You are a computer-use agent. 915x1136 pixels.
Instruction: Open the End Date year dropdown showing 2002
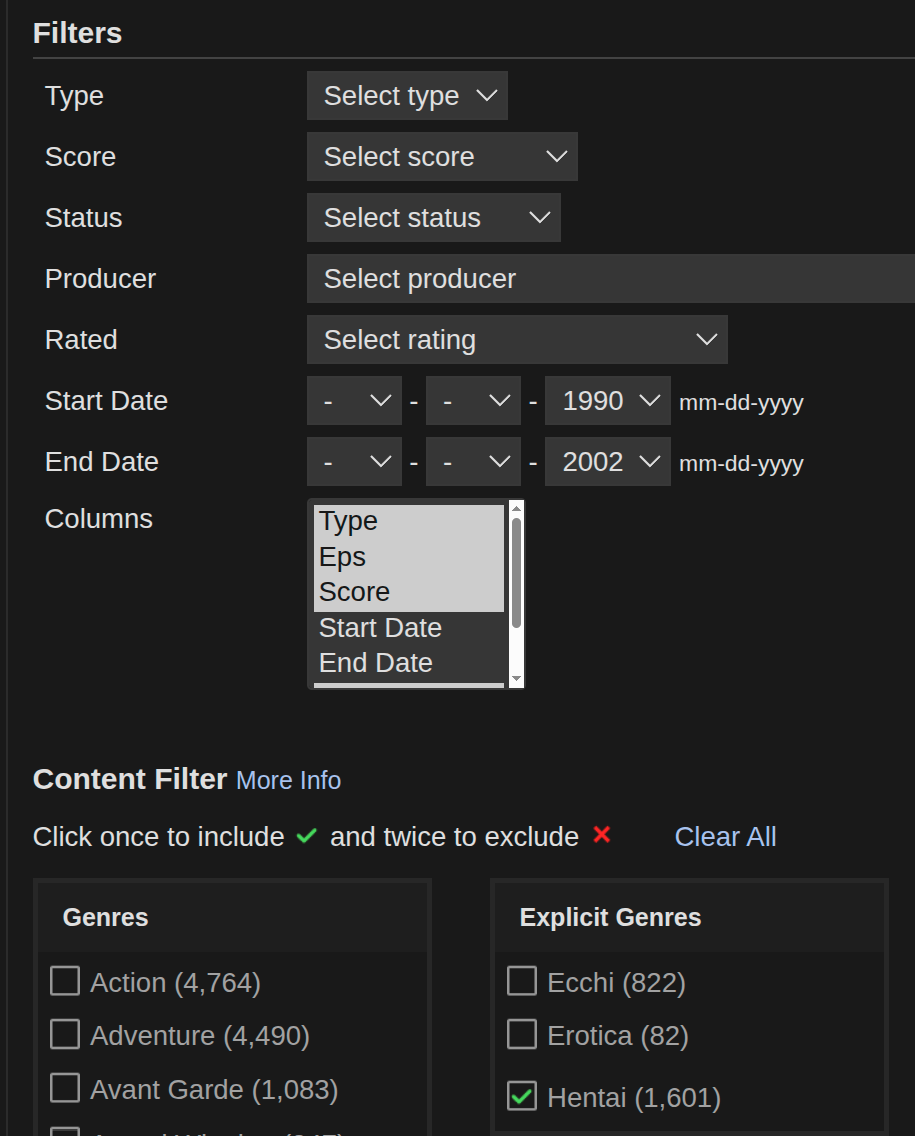(607, 462)
